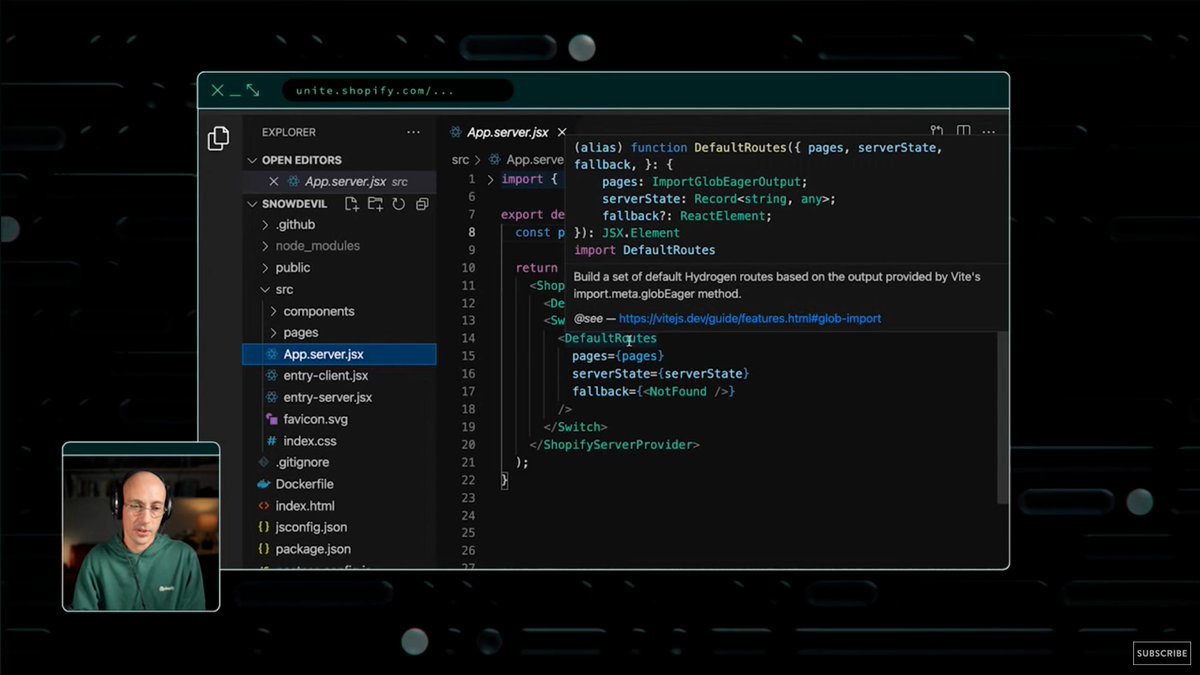The height and width of the screenshot is (675, 1200).
Task: Open the source control changes icon in editor toolbar
Action: [937, 132]
